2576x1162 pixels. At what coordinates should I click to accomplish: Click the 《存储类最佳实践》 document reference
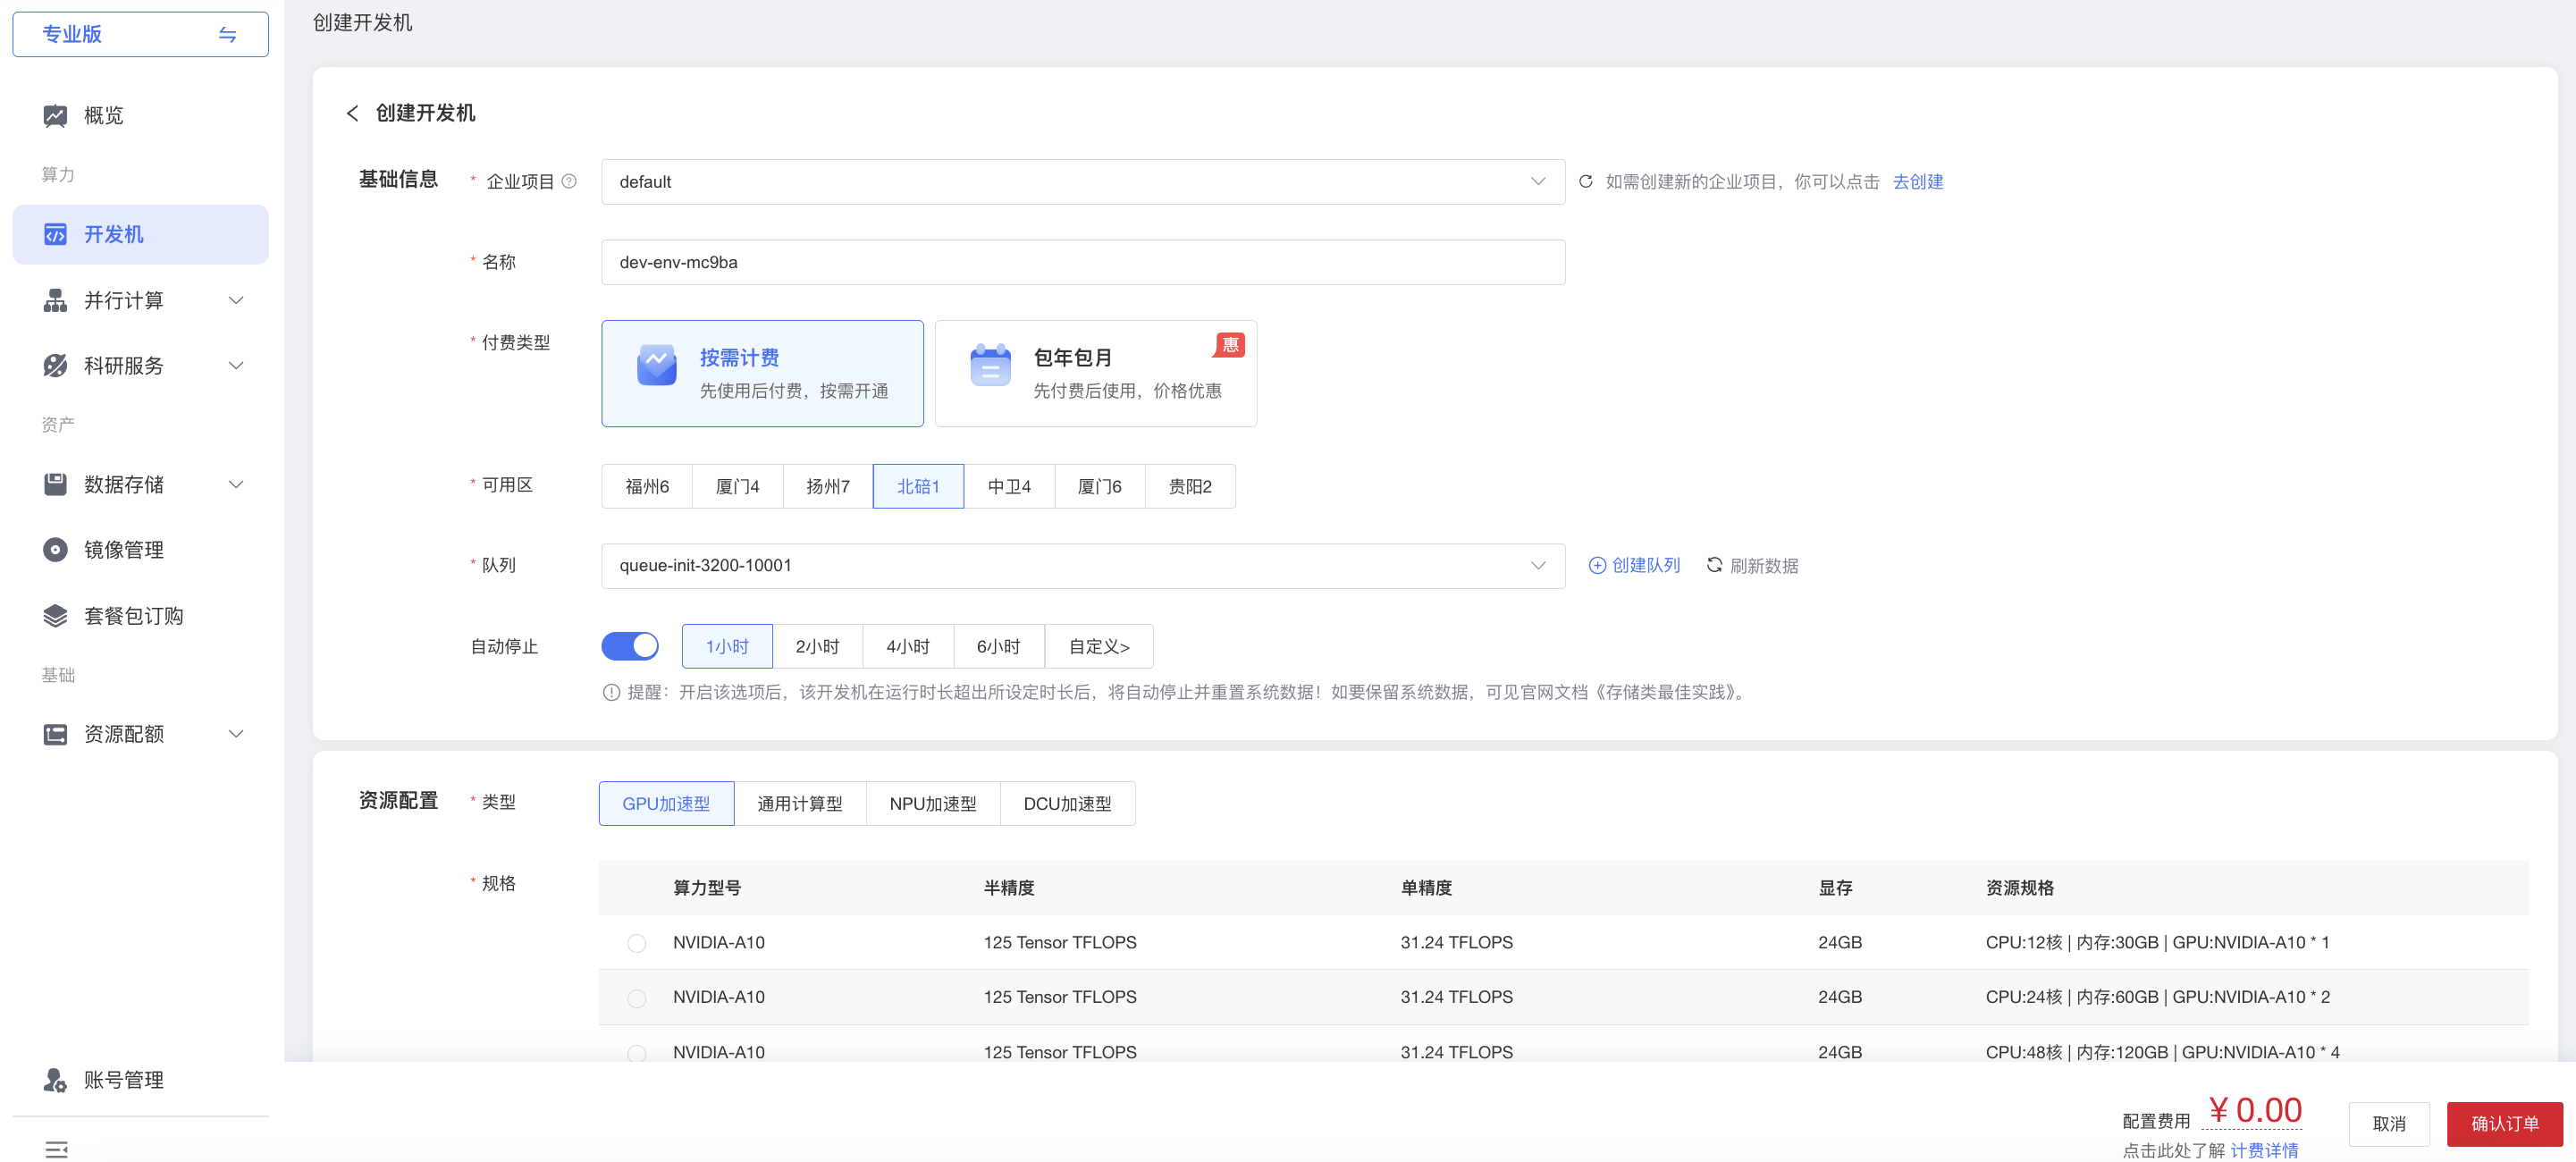tap(1664, 692)
